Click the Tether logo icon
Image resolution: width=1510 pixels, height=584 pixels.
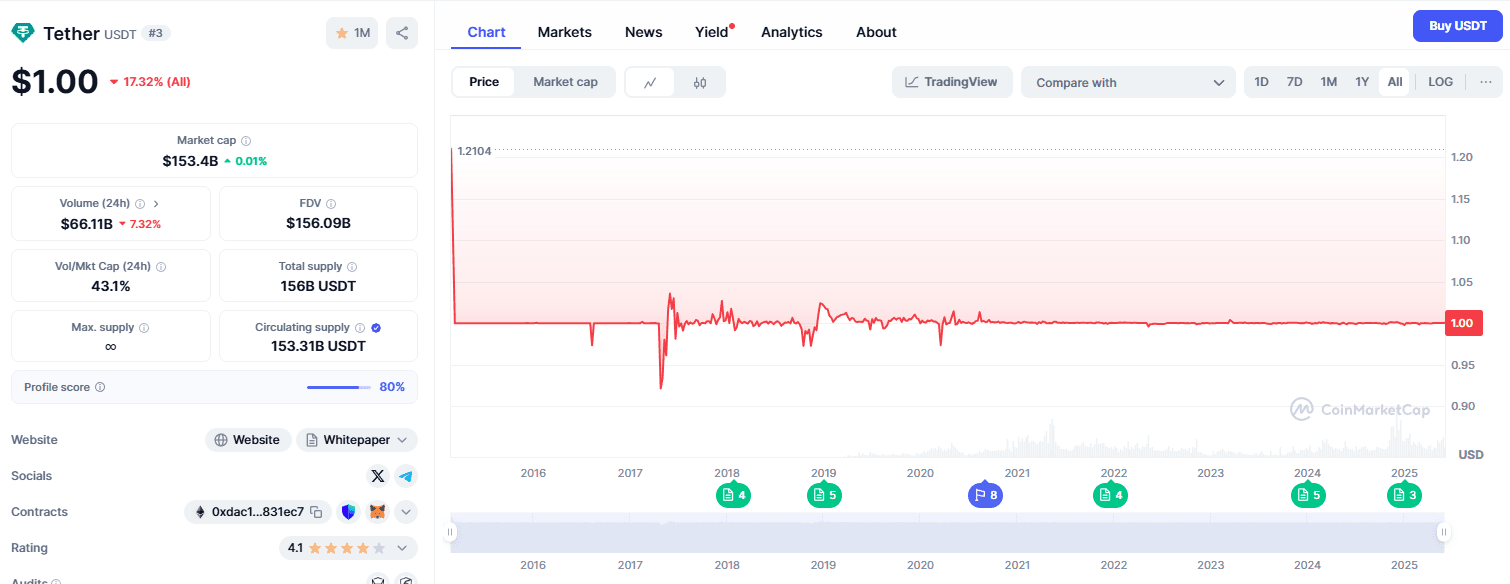click(22, 33)
